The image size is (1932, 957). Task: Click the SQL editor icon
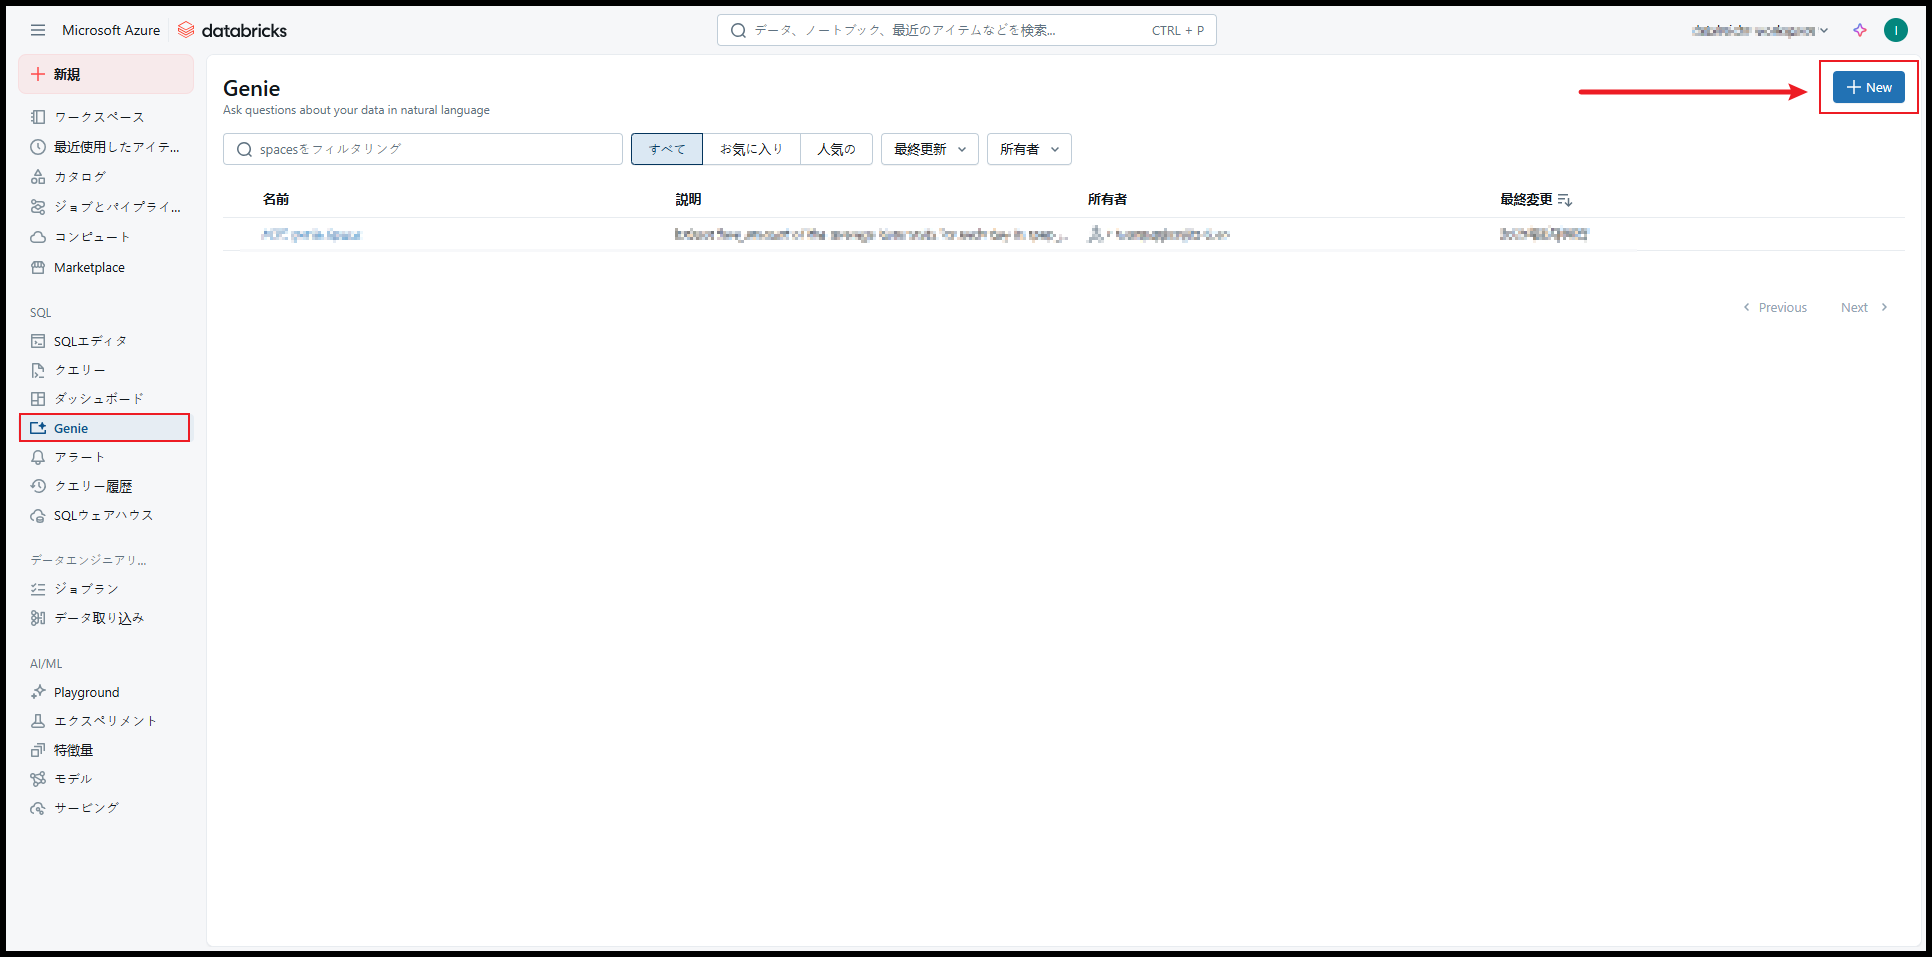click(x=38, y=341)
